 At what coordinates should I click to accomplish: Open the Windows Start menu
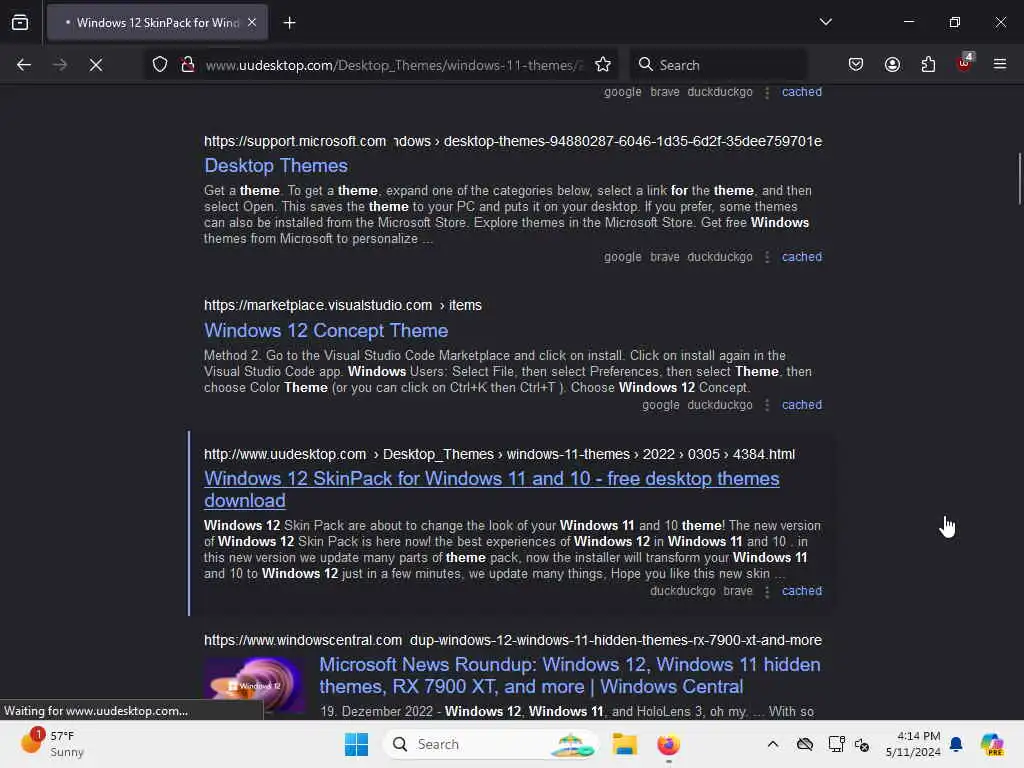point(357,744)
